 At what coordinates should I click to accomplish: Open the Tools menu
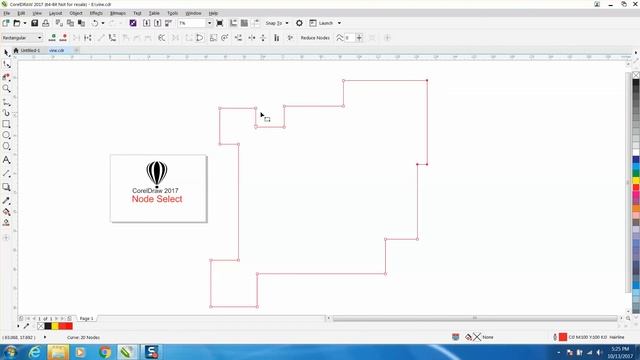(173, 13)
